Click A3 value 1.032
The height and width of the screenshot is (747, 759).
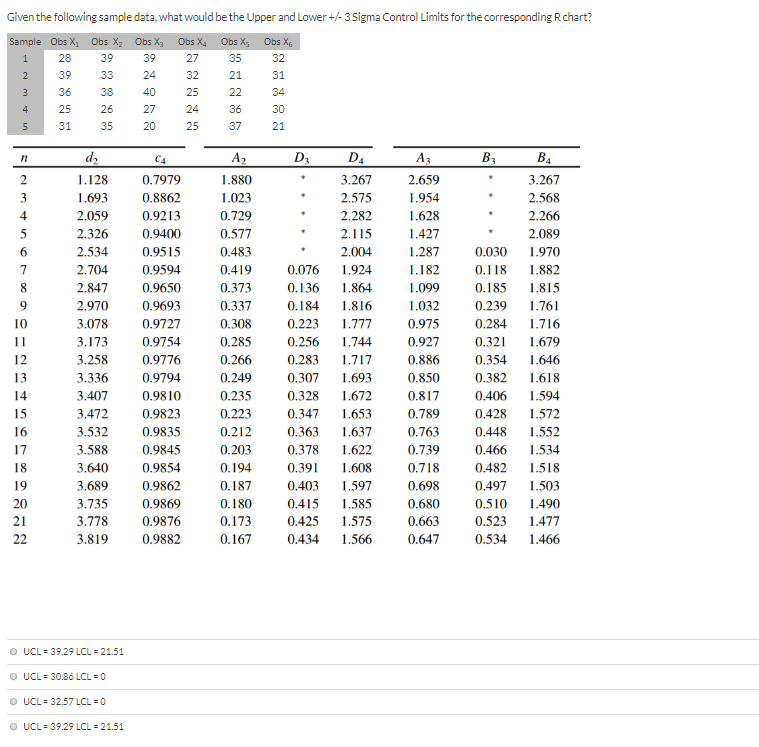tap(424, 306)
